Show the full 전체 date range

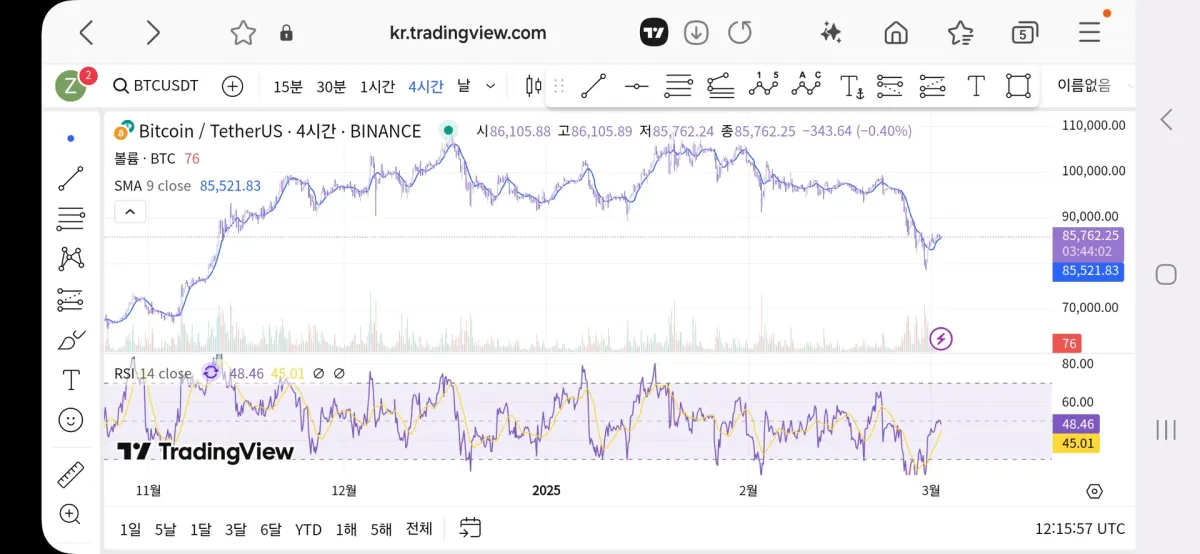pos(419,528)
